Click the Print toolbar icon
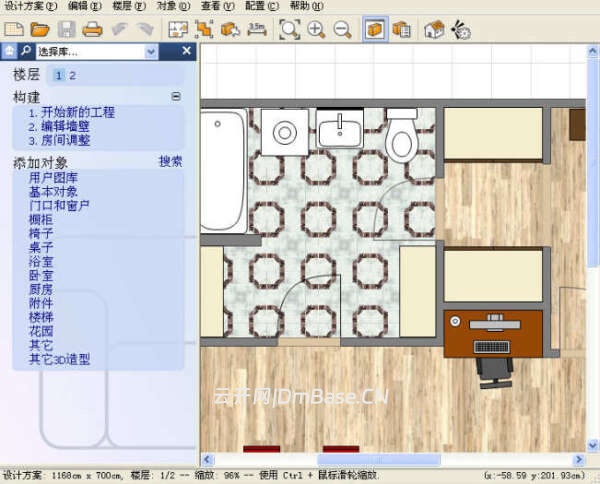Viewport: 600px width, 484px height. (92, 30)
